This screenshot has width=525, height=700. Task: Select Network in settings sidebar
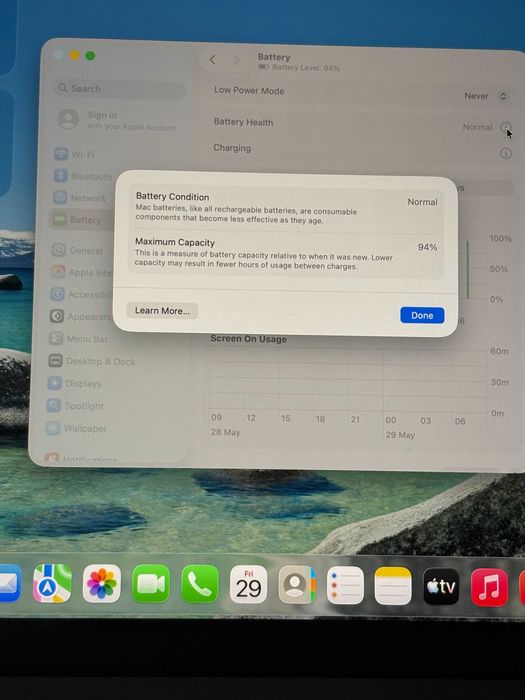pos(79,197)
